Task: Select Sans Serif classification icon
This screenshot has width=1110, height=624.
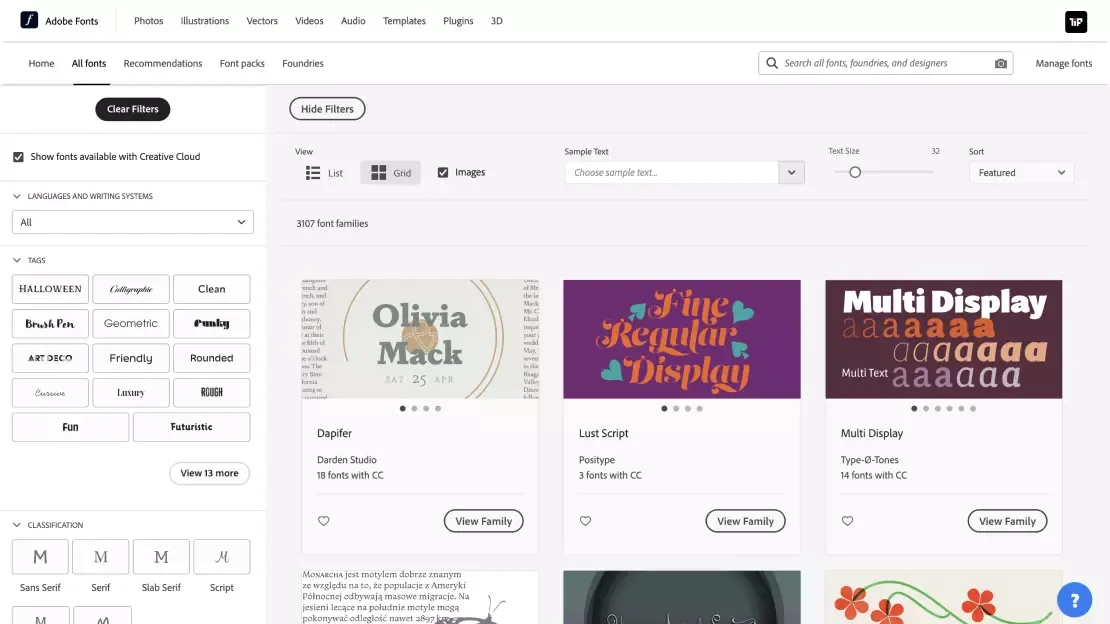Action: (x=40, y=557)
